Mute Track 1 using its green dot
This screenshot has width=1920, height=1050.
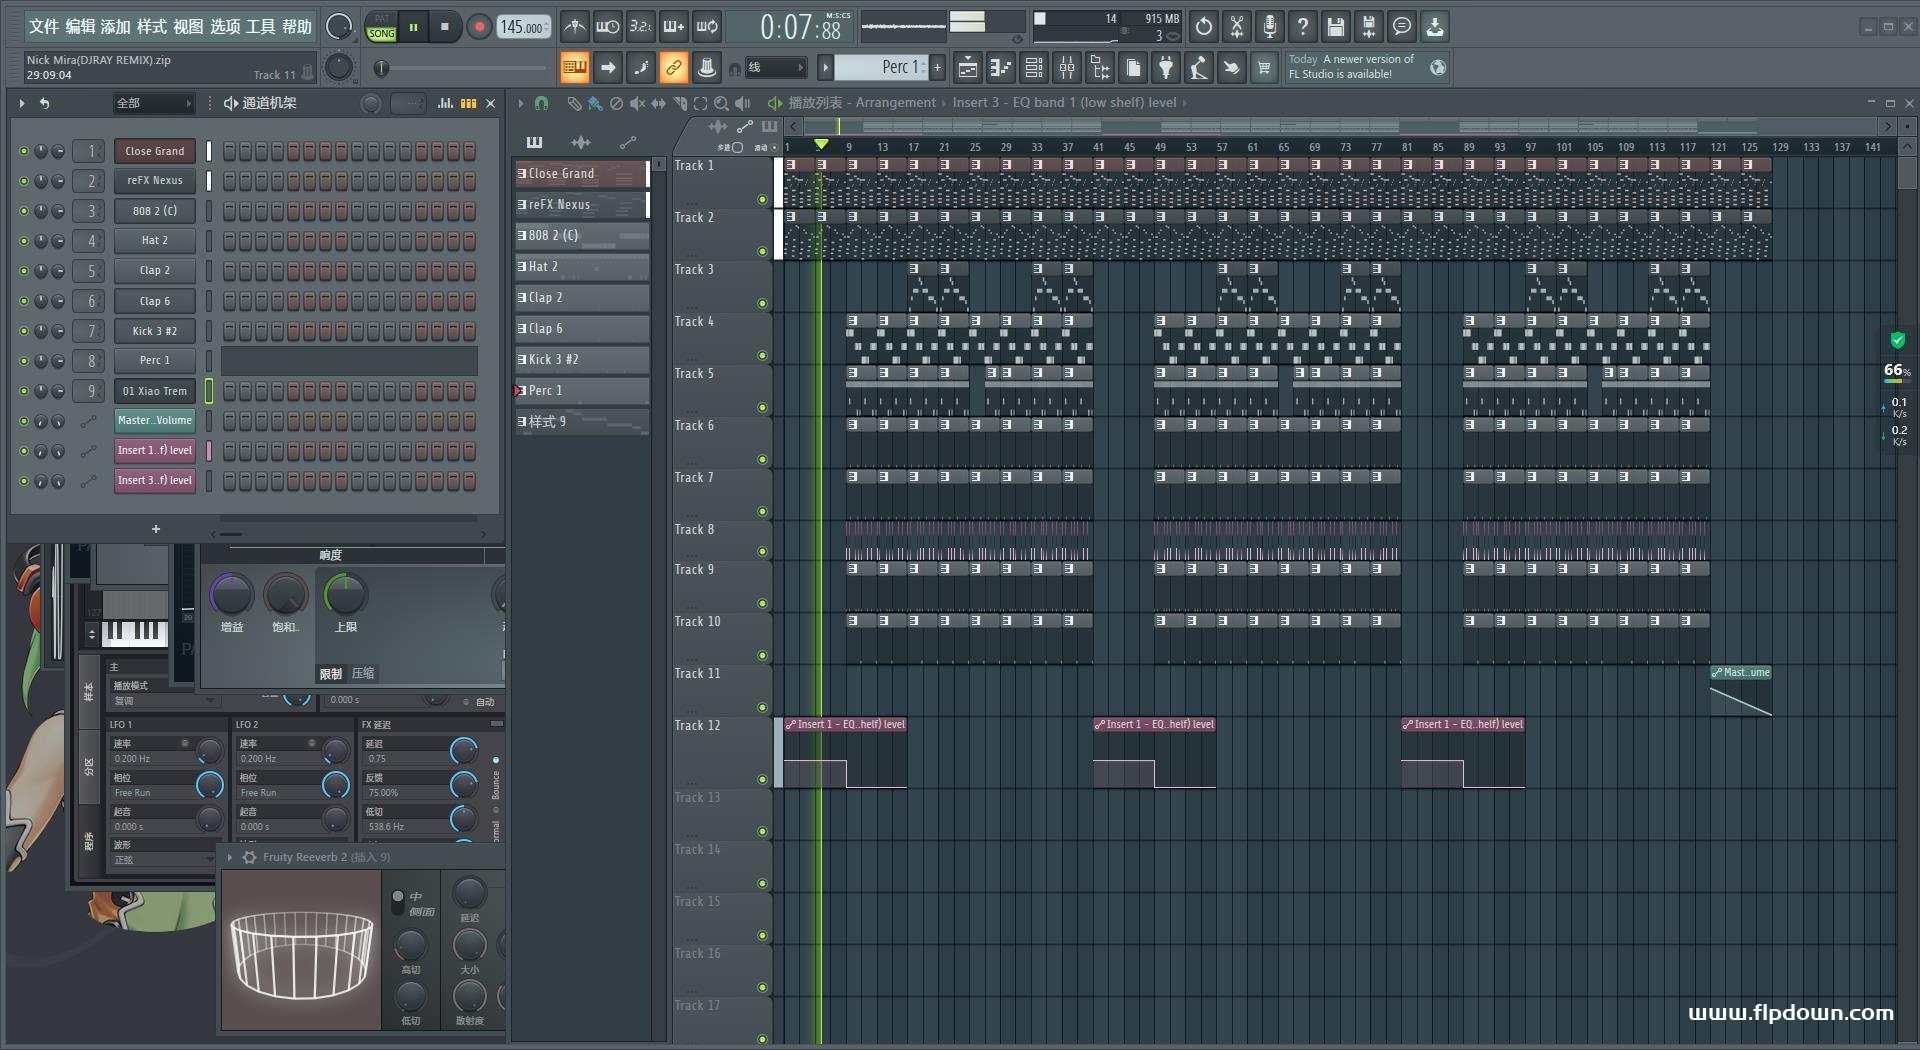point(762,200)
